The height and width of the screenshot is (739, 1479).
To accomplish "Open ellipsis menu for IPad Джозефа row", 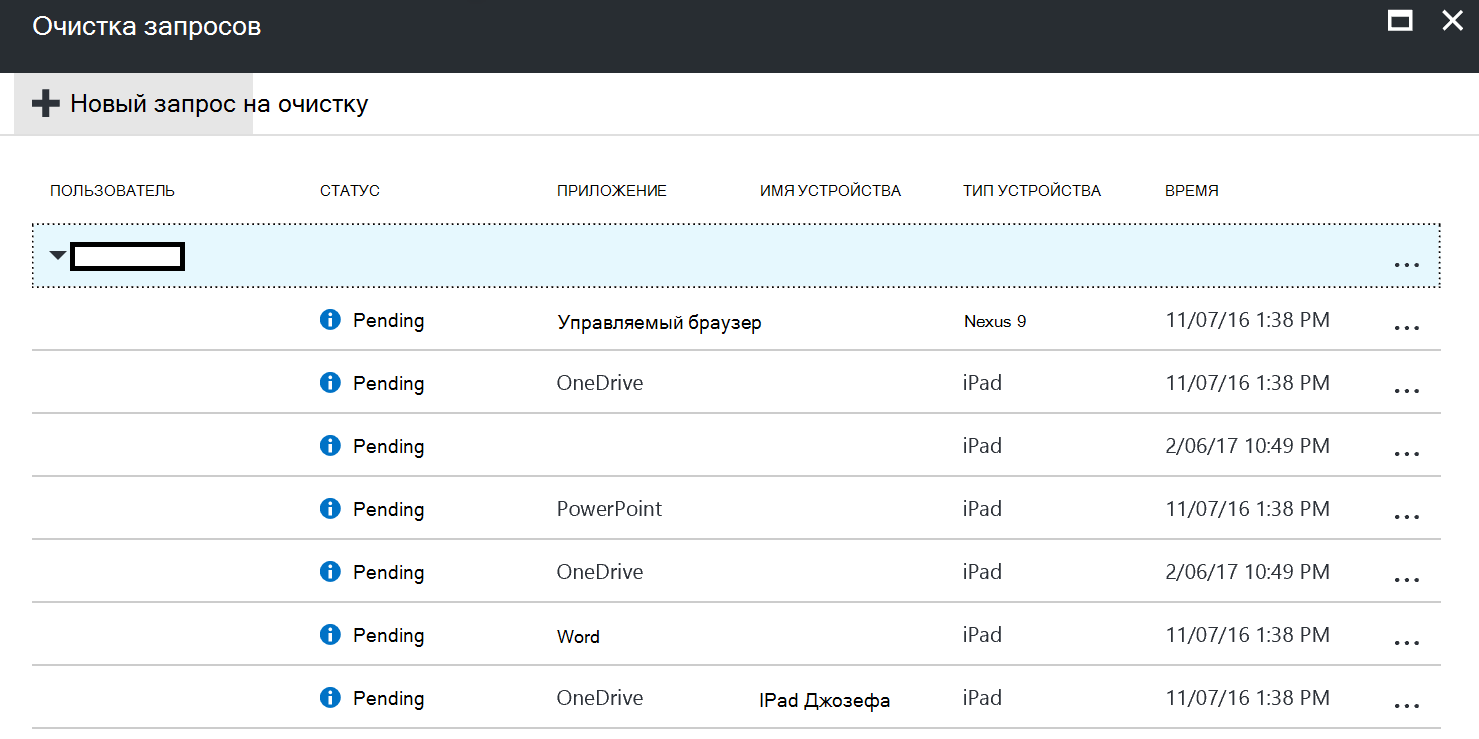I will (1406, 706).
